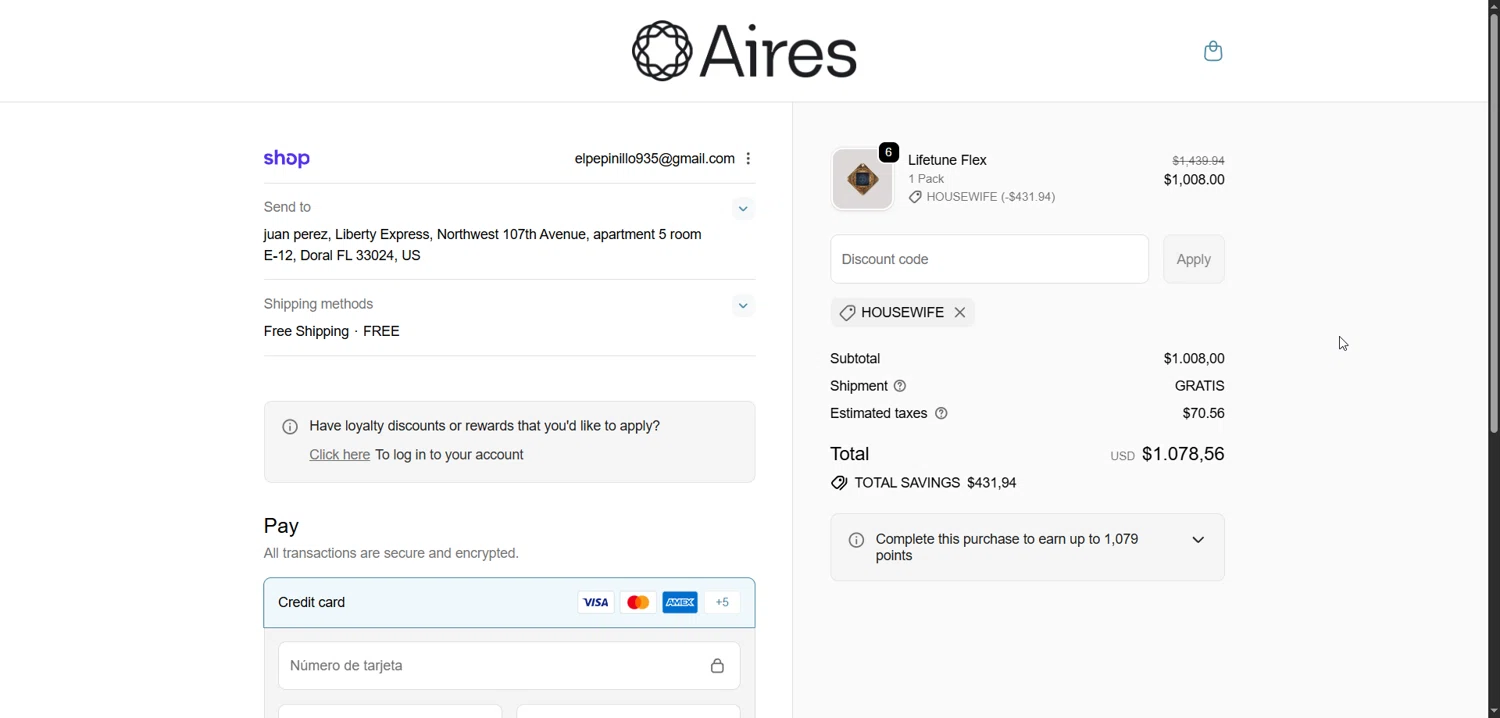Click the Aires logo in header
The width and height of the screenshot is (1500, 718).
[745, 51]
